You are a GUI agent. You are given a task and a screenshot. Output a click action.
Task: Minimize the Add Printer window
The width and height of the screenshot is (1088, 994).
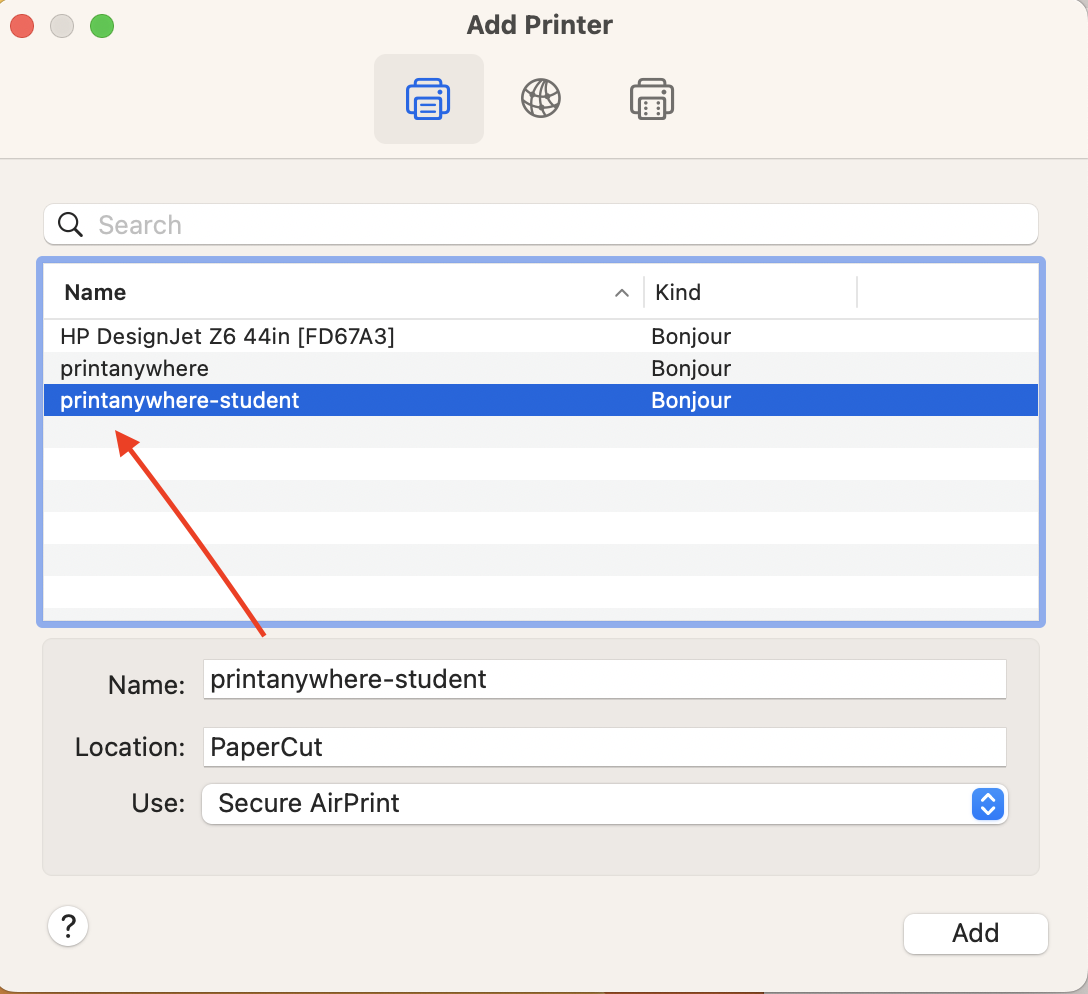tap(62, 26)
